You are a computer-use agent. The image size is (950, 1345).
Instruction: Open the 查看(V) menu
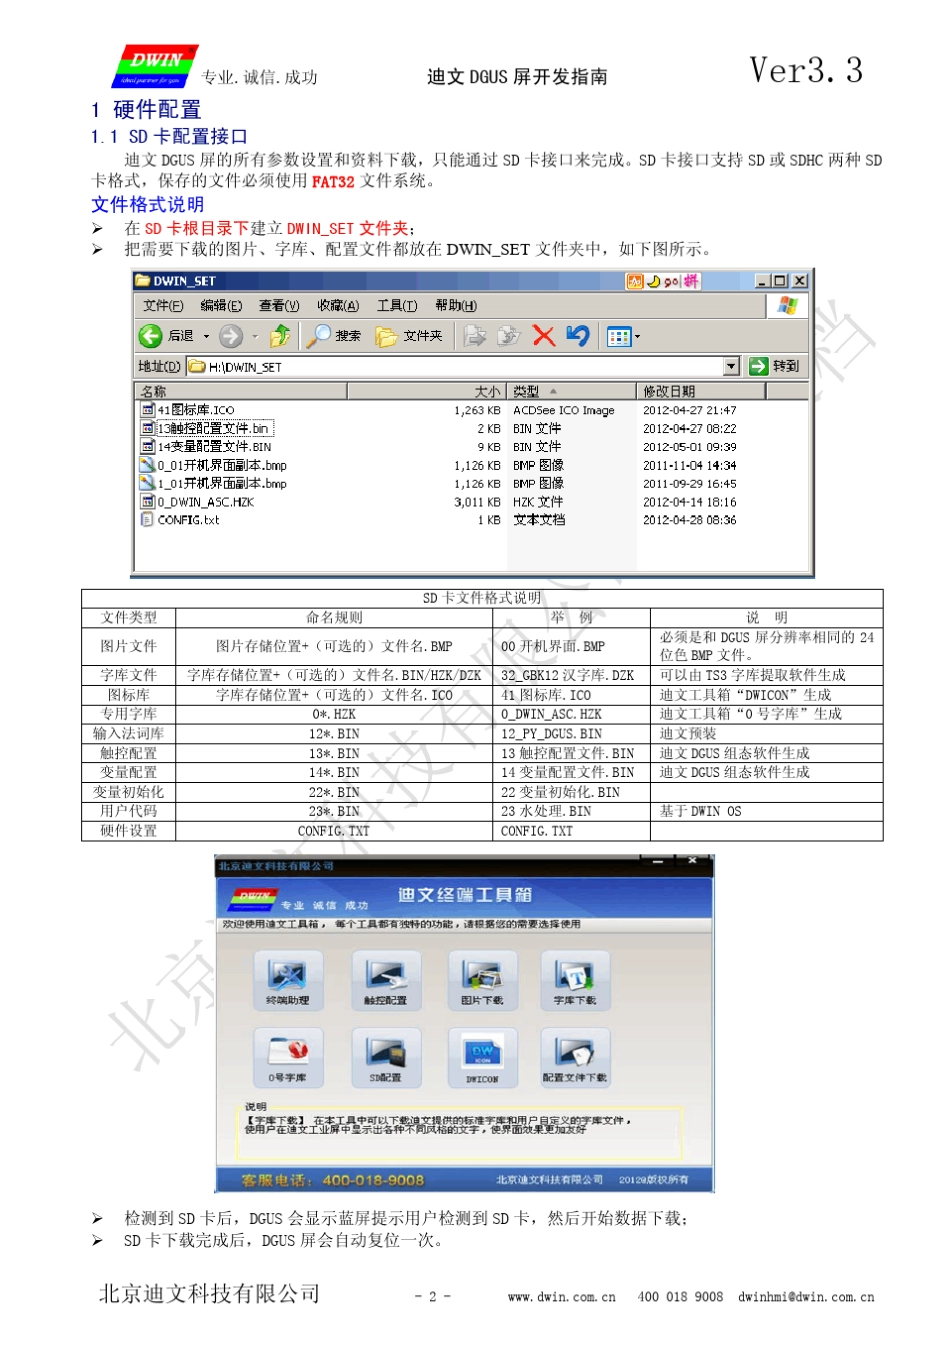(279, 306)
